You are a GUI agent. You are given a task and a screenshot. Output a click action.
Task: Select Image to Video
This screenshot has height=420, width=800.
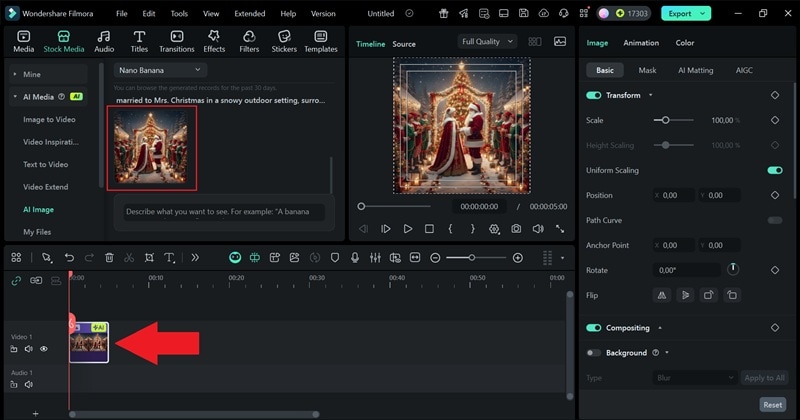tap(49, 119)
